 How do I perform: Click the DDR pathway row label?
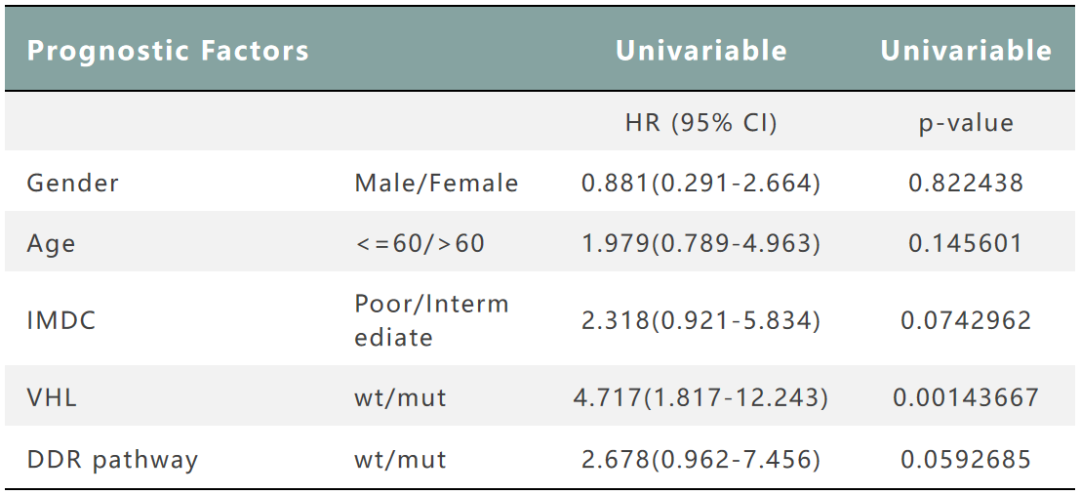[x=112, y=459]
